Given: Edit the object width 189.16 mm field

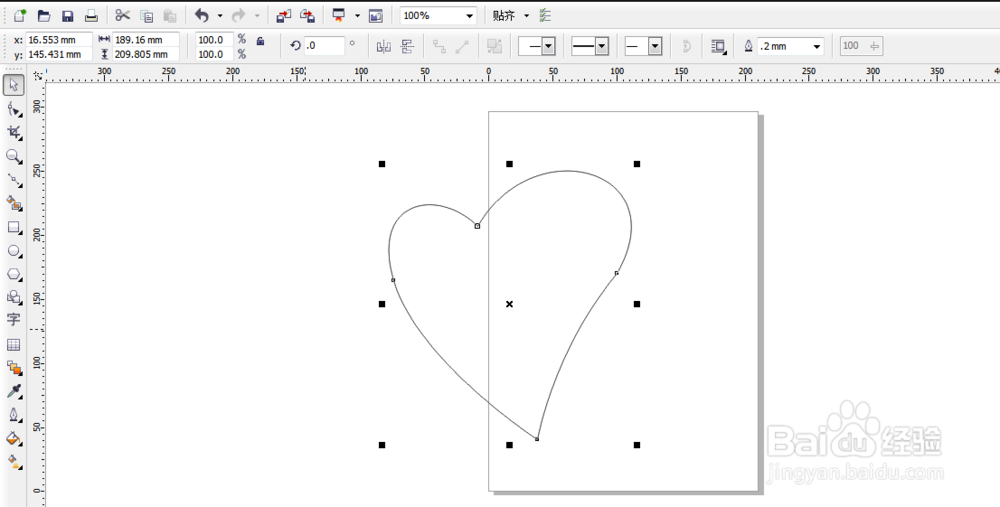Looking at the screenshot, I should 145,40.
